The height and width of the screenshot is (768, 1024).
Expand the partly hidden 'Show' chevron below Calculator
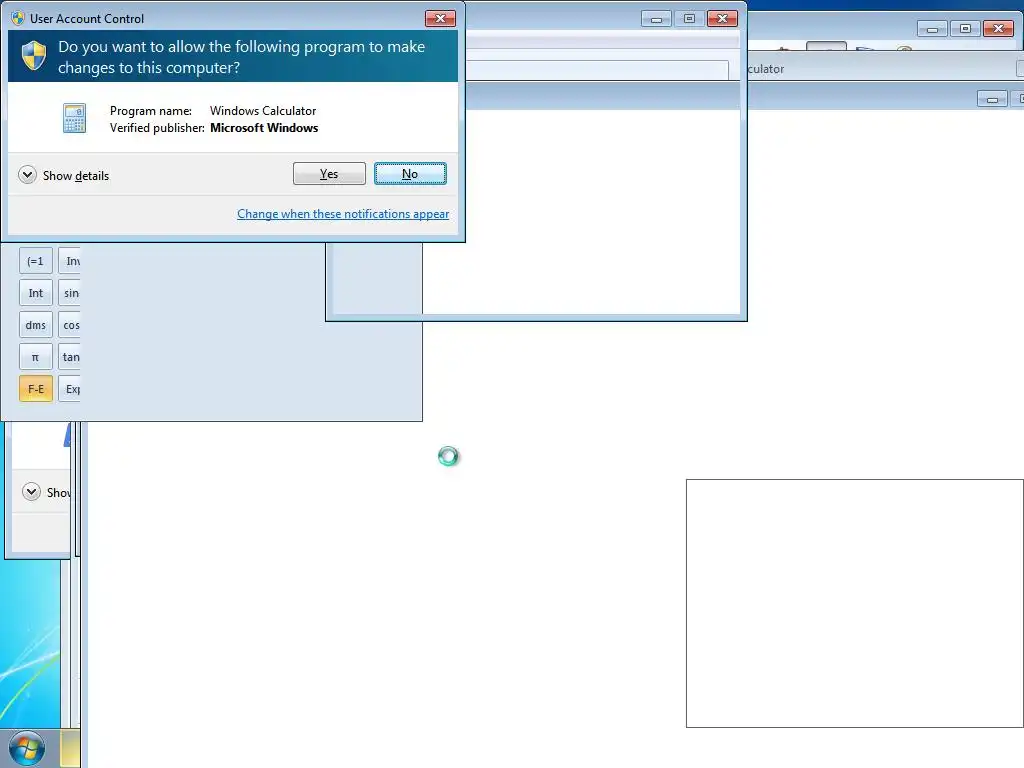(x=31, y=491)
